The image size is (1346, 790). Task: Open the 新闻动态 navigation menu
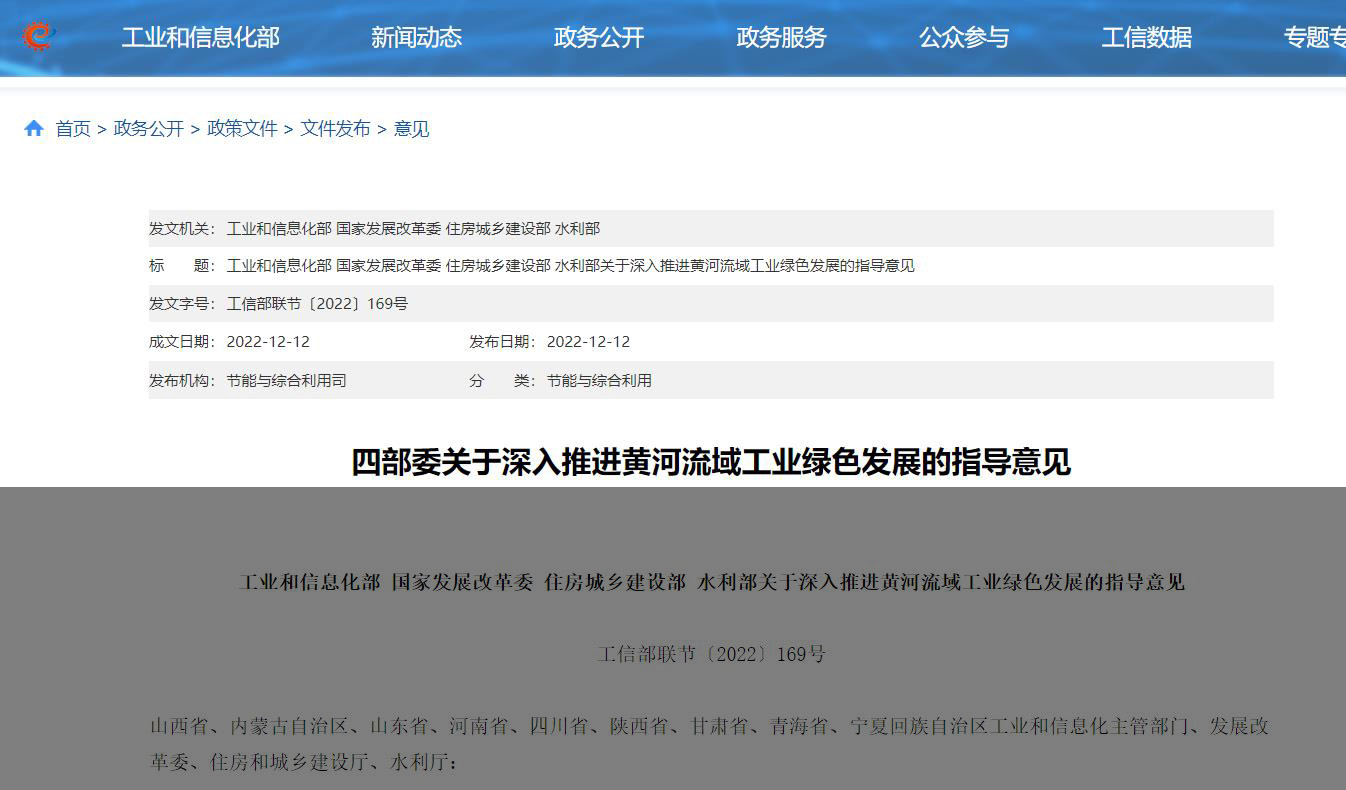pyautogui.click(x=416, y=38)
